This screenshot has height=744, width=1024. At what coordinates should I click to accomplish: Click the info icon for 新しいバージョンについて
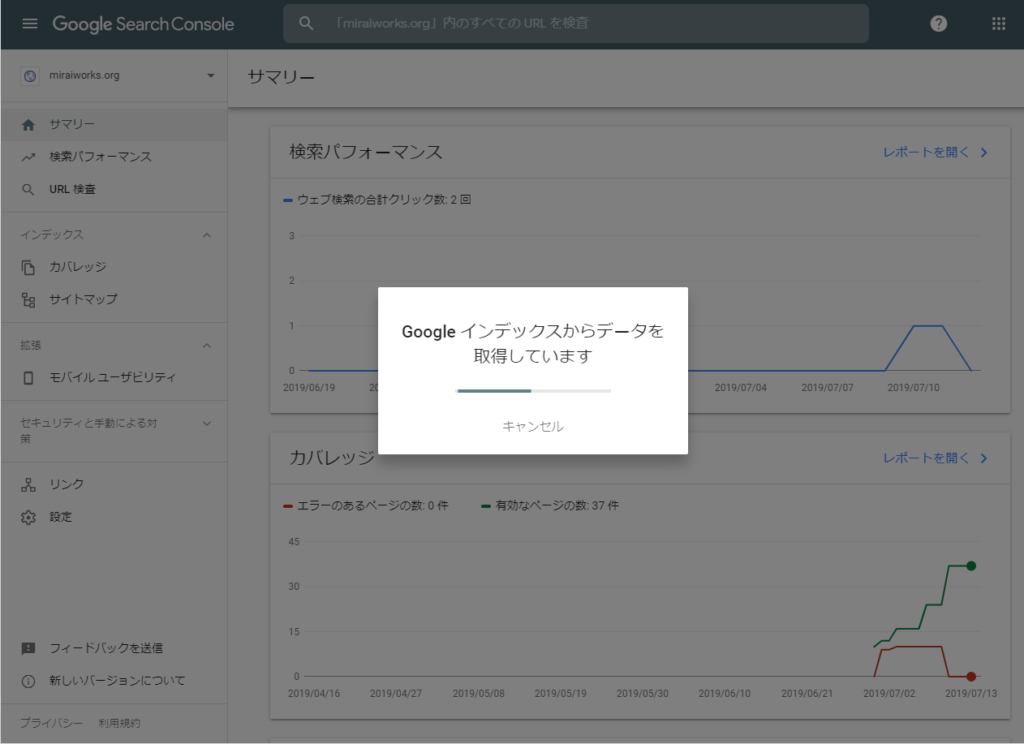(28, 681)
